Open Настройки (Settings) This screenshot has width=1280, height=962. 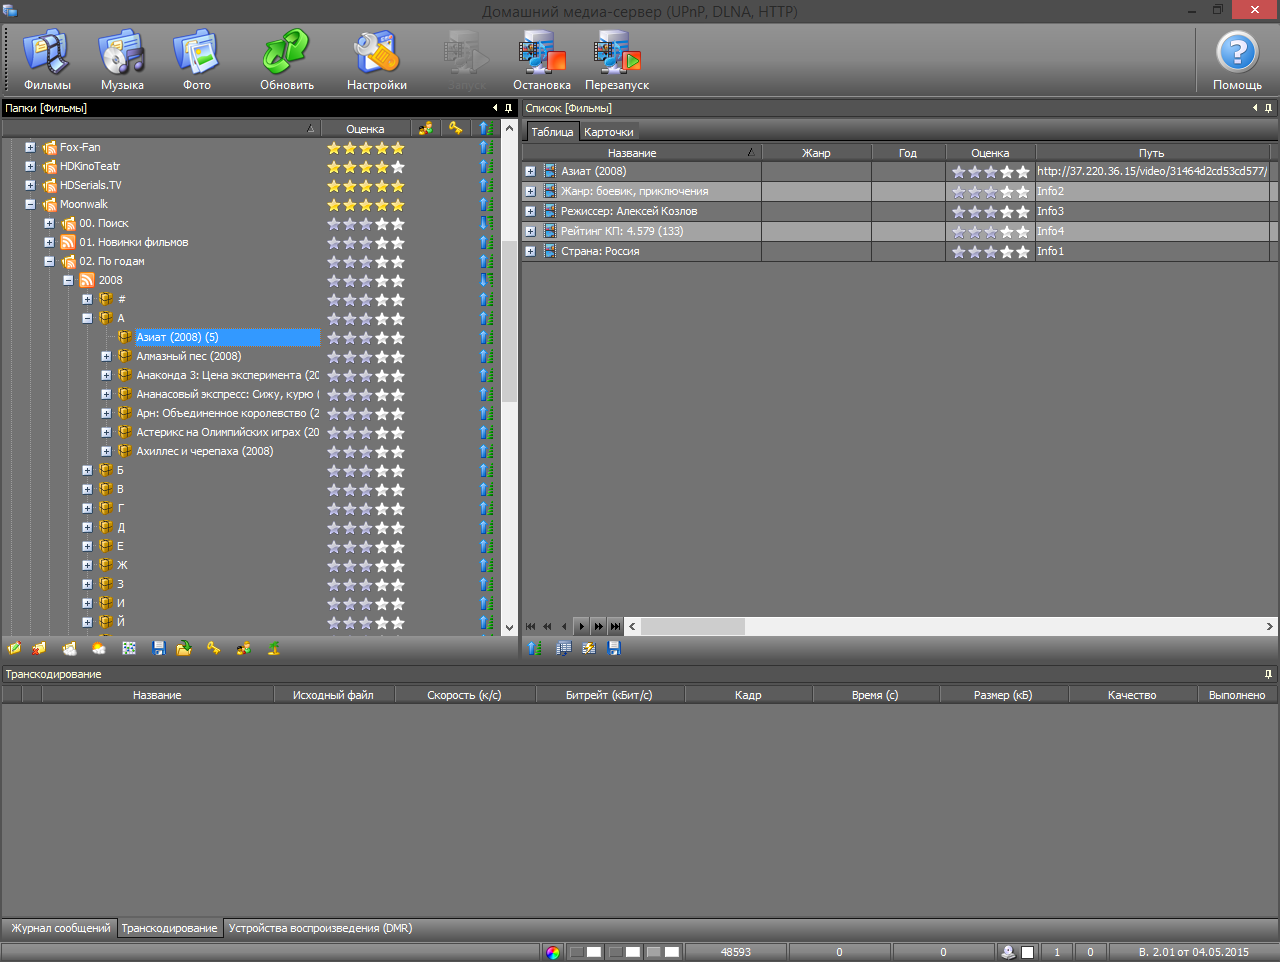pos(377,60)
